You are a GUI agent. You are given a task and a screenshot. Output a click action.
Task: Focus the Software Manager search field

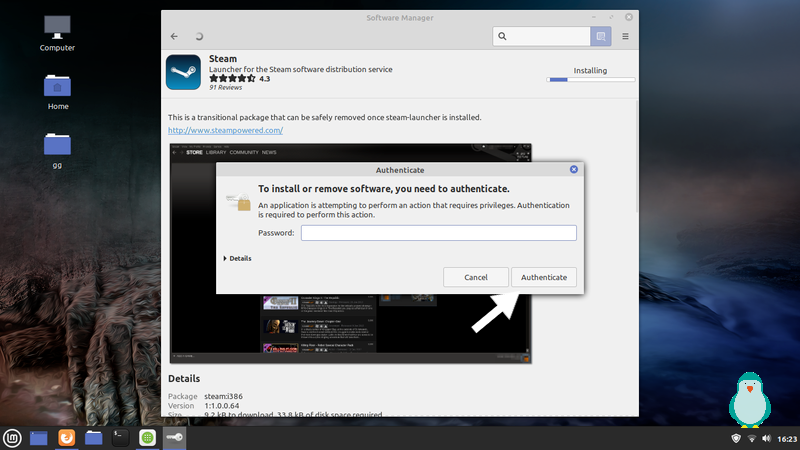[541, 36]
